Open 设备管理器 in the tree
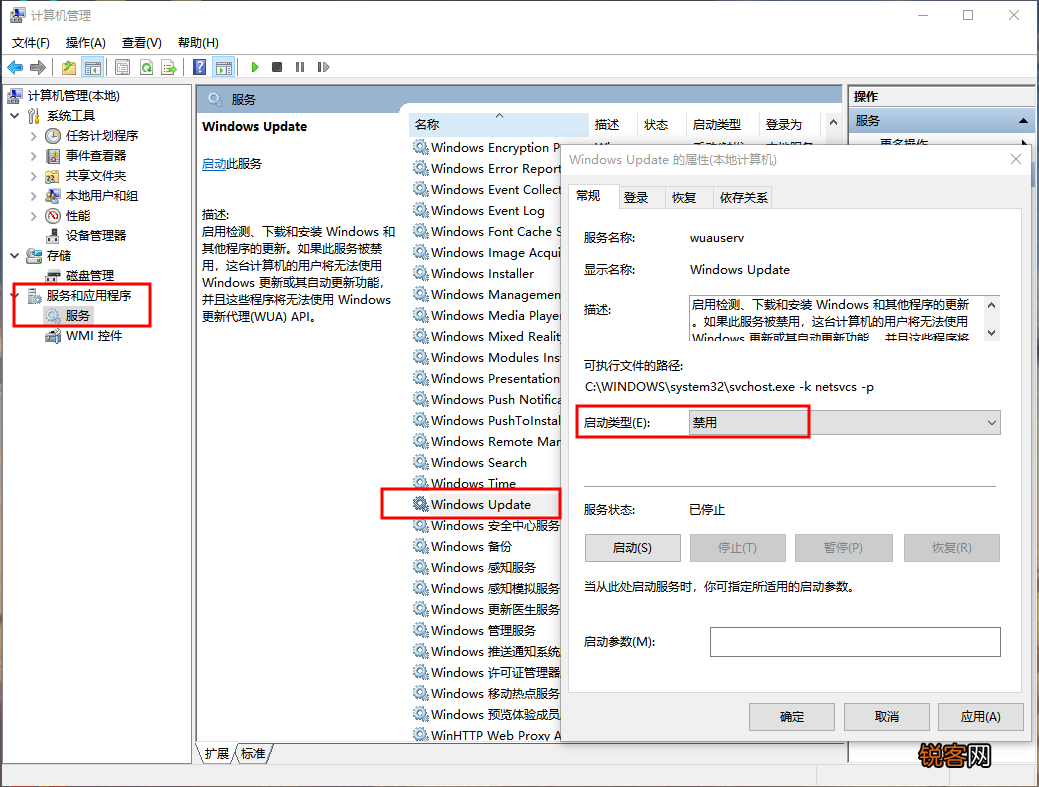Screen dimensions: 1039x787 96,235
